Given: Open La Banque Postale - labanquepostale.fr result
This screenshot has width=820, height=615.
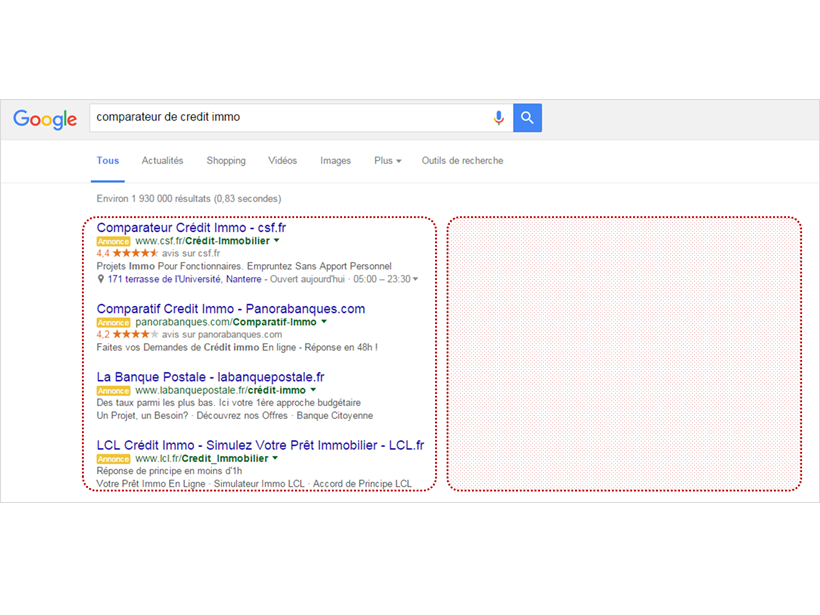Looking at the screenshot, I should coord(210,377).
